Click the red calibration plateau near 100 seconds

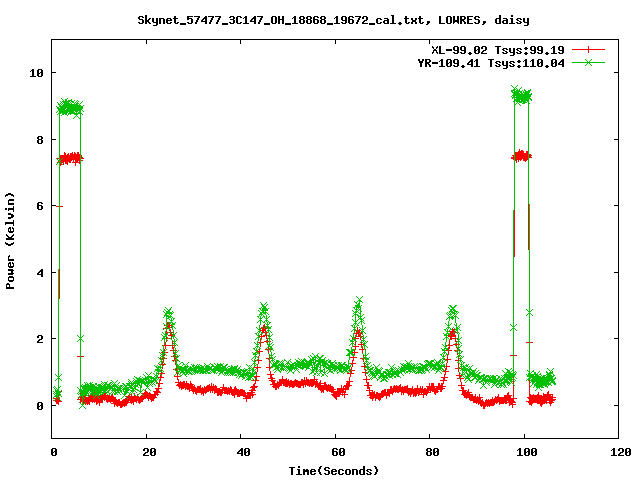click(521, 156)
